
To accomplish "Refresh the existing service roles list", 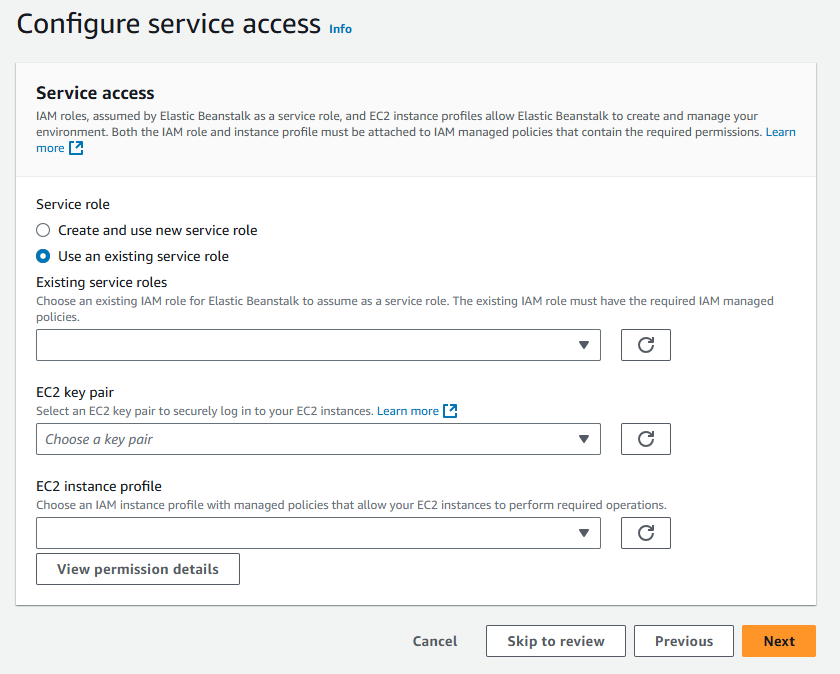I will [645, 345].
